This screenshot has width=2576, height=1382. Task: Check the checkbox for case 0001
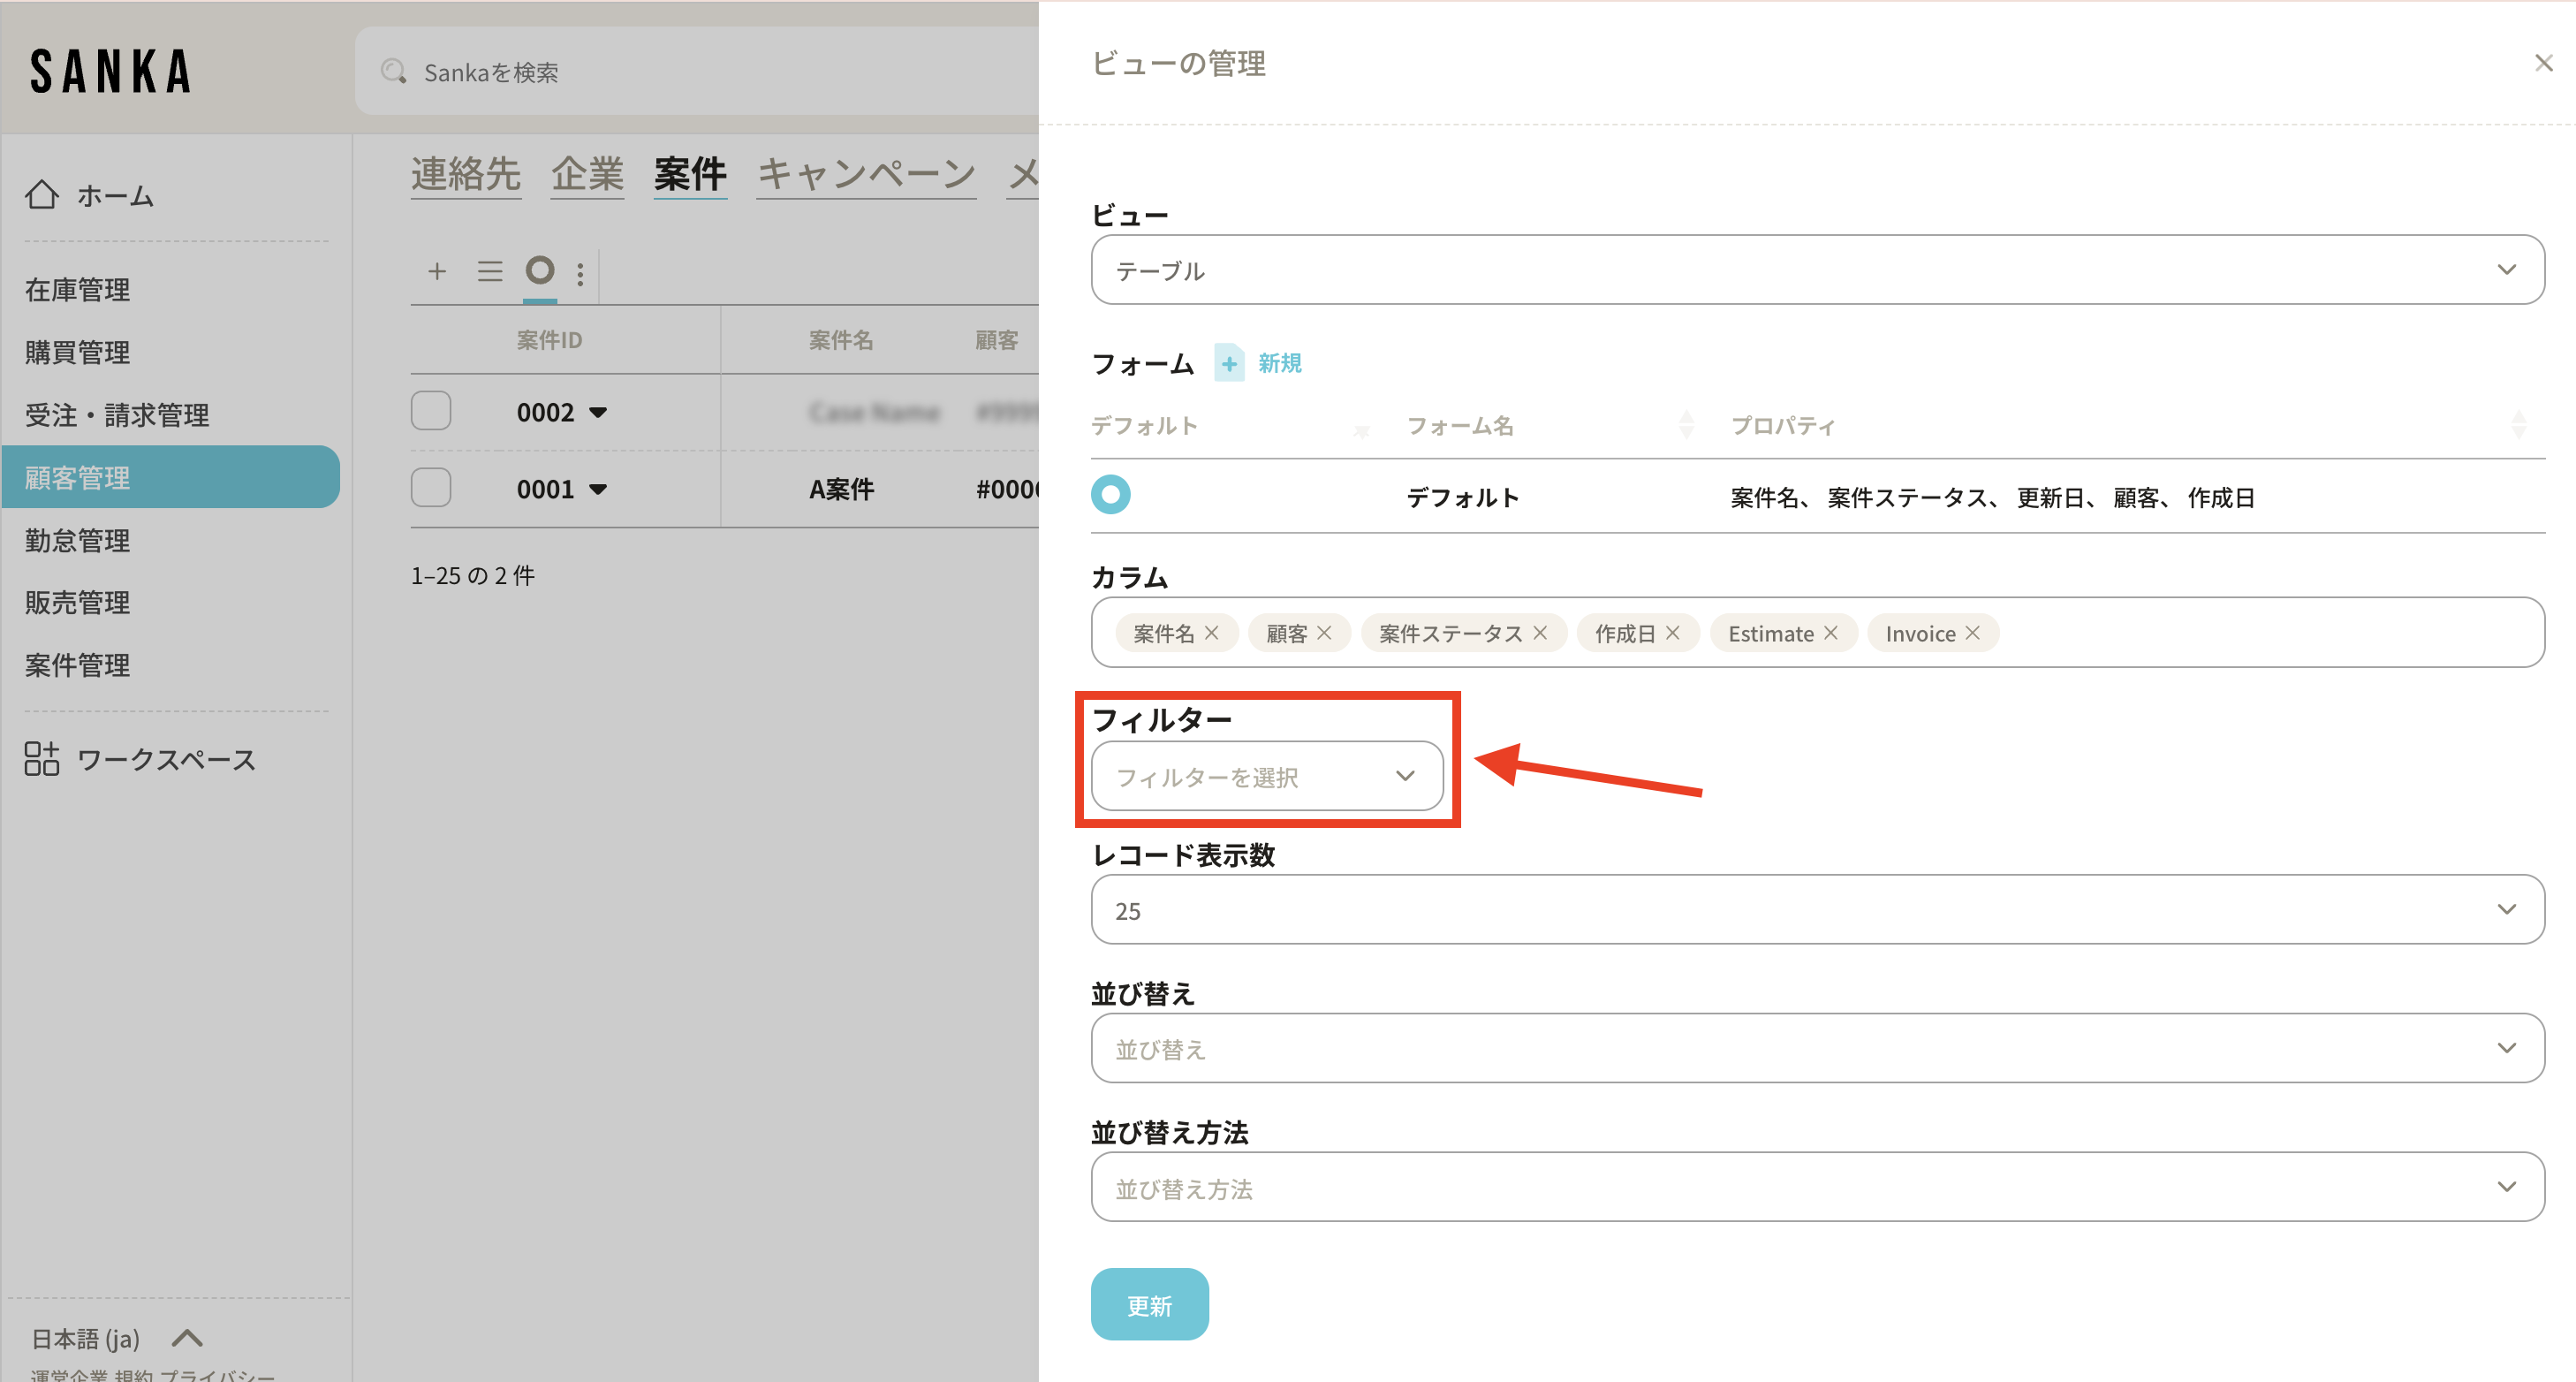pyautogui.click(x=431, y=488)
